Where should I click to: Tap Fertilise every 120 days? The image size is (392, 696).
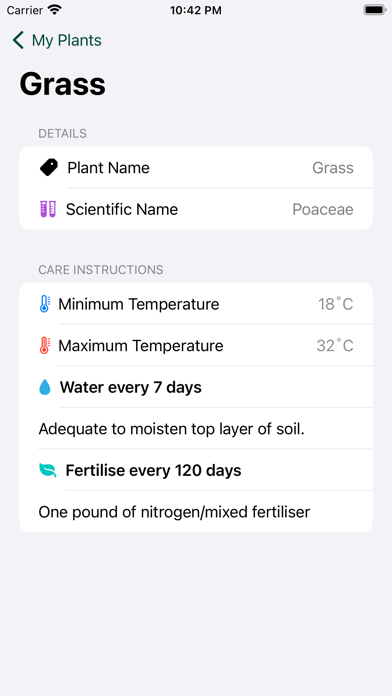(154, 470)
